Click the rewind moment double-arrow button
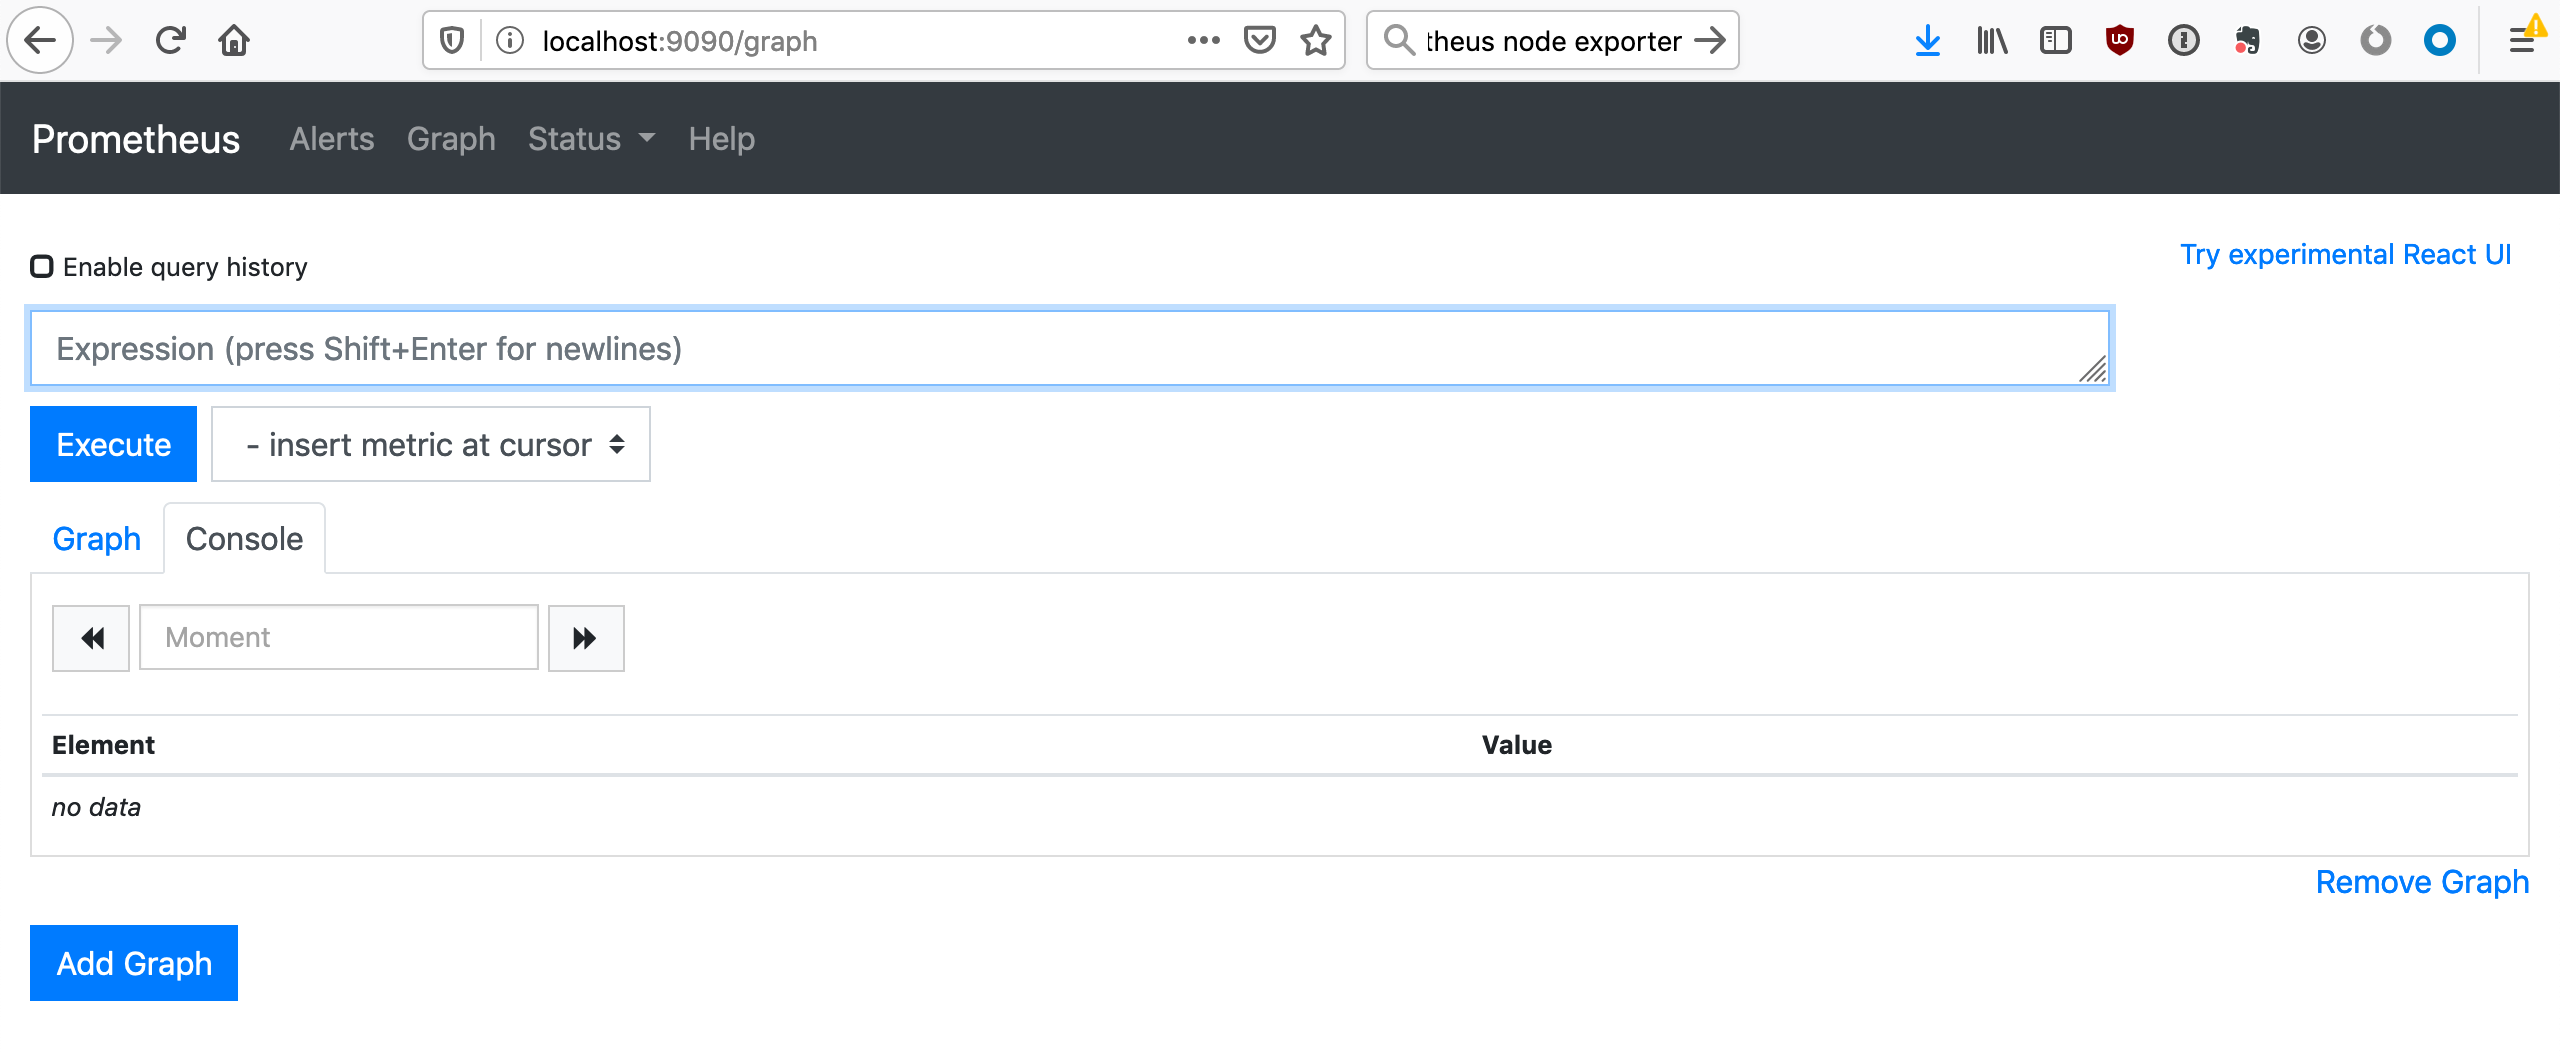Viewport: 2560px width, 1056px height. (x=91, y=638)
